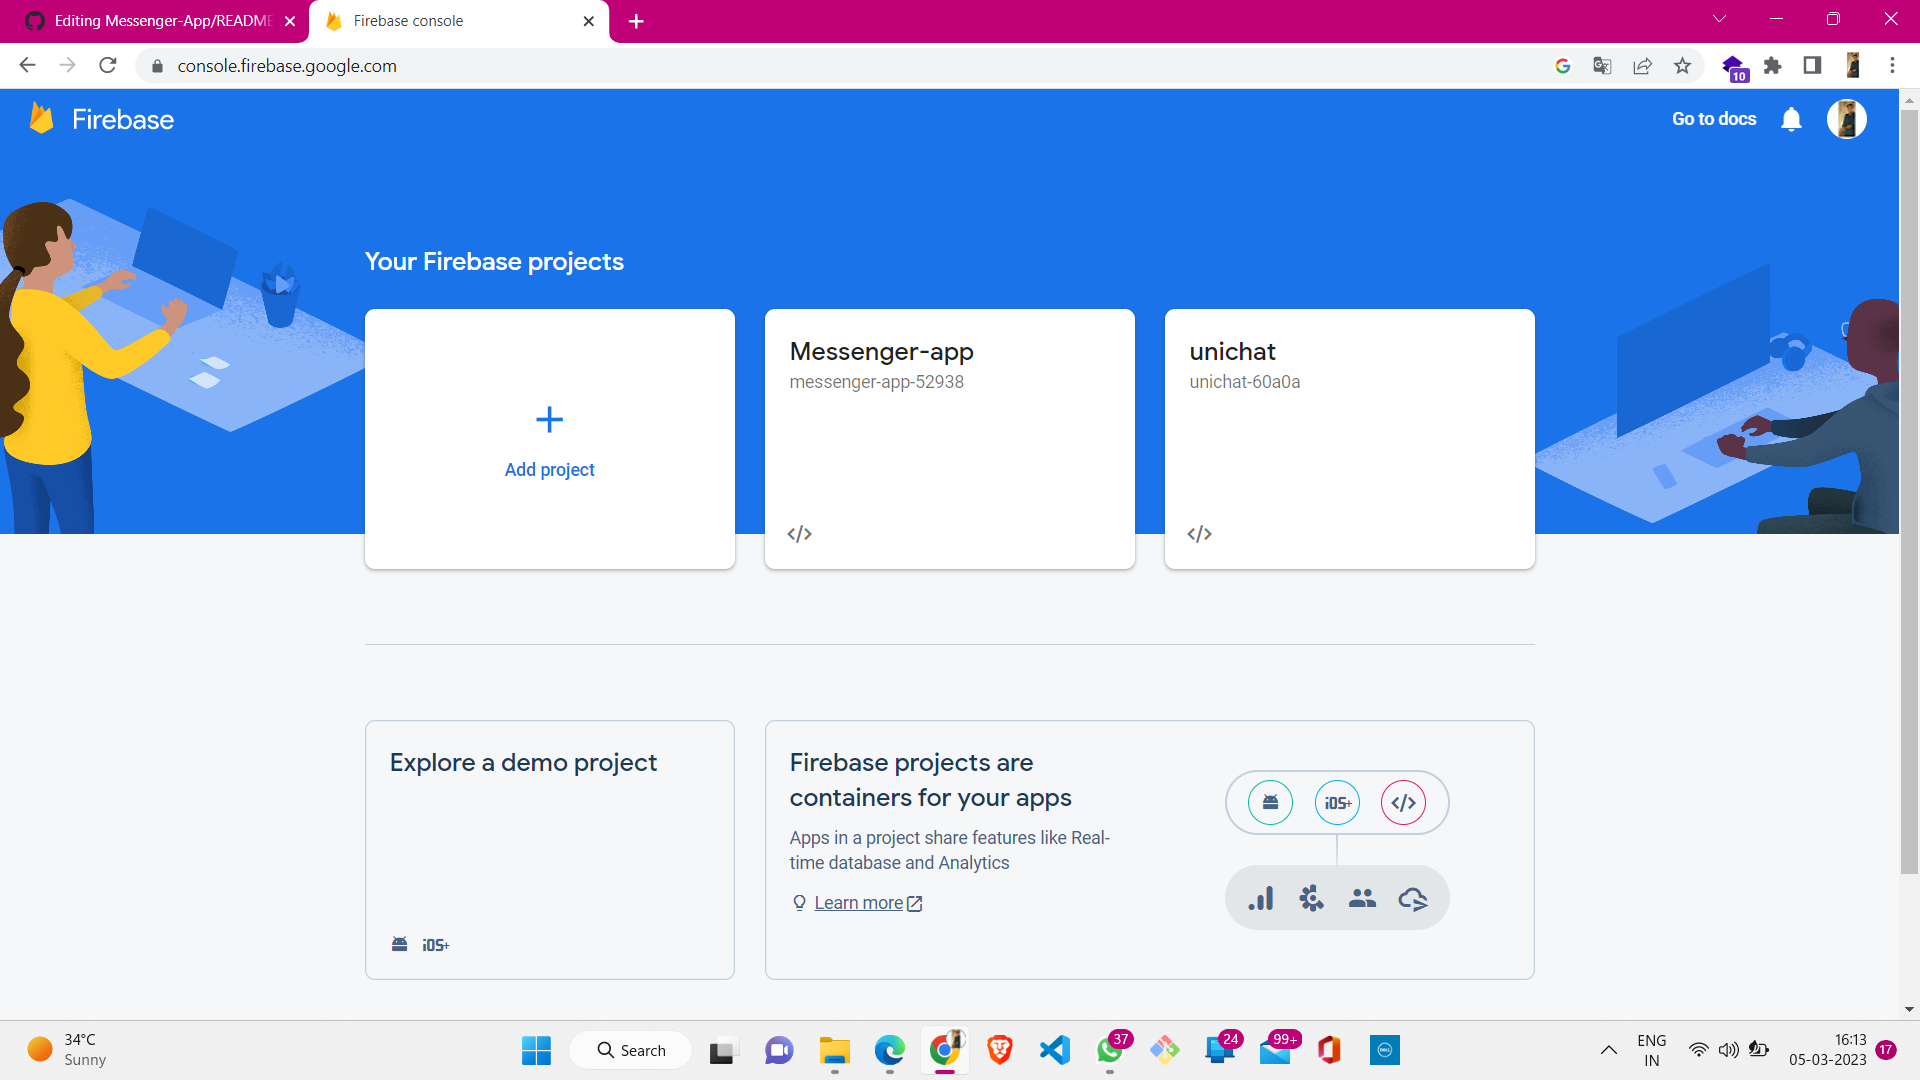Viewport: 1920px width, 1080px height.
Task: Click the web platform circle icon
Action: [x=1403, y=802]
